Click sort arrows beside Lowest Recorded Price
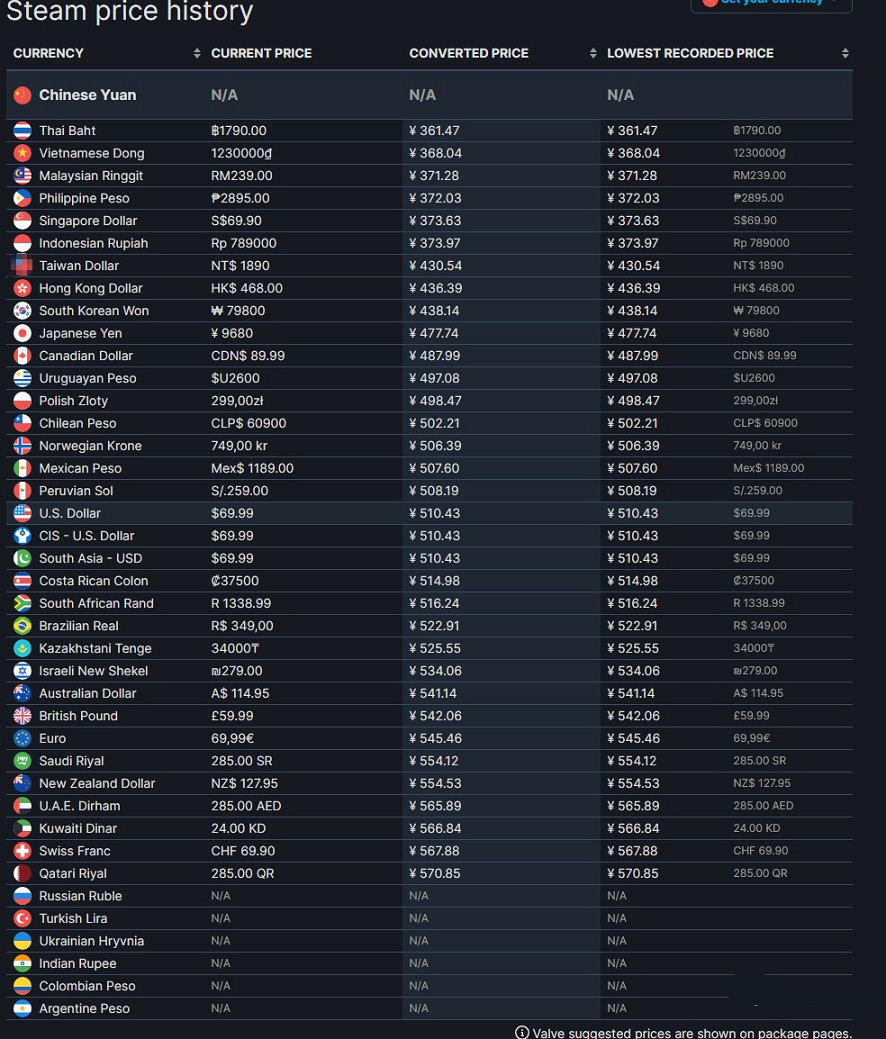Viewport: 886px width, 1039px height. (x=845, y=53)
